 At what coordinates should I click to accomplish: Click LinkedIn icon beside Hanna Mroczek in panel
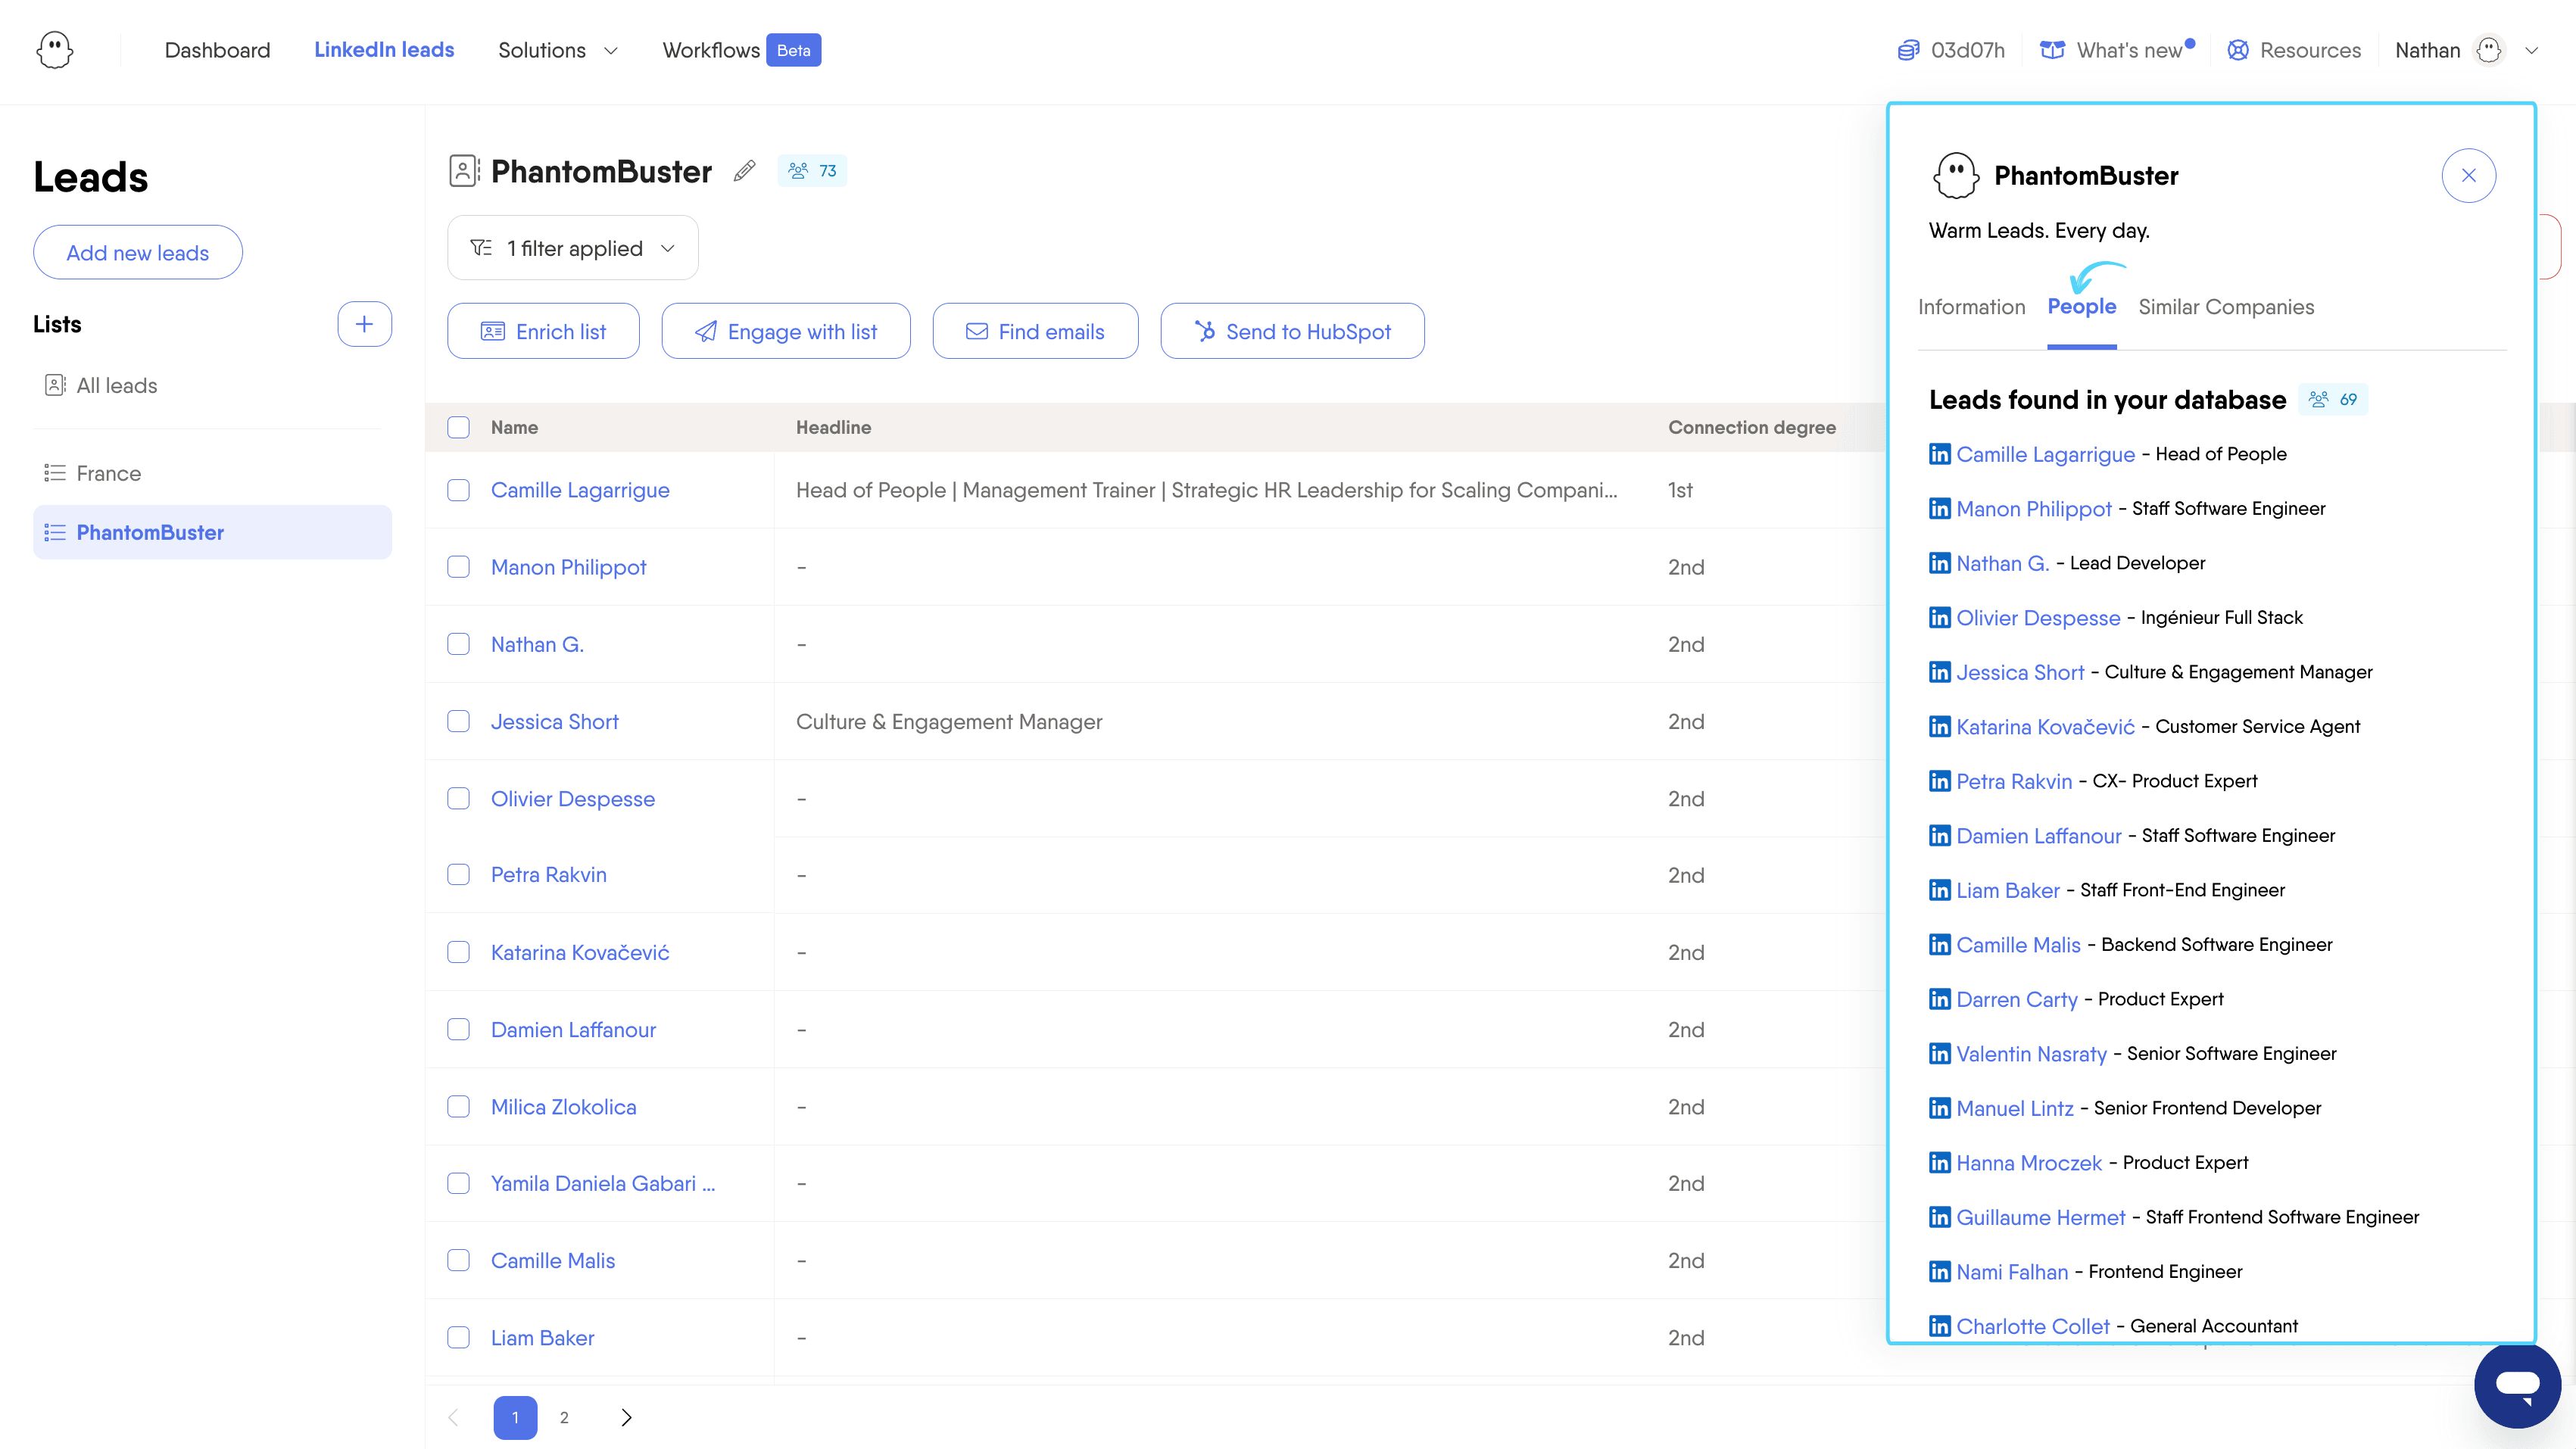point(1939,1163)
